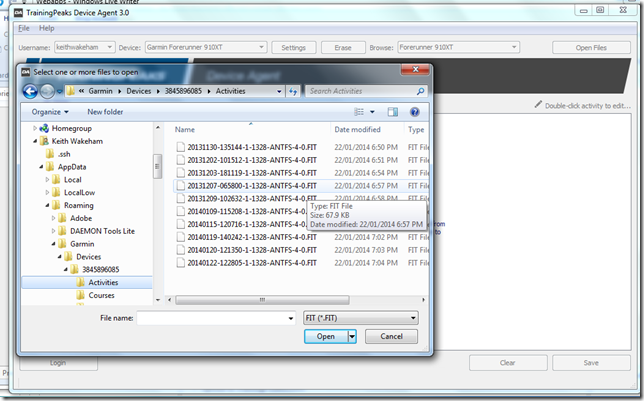Cancel the file open dialog

click(x=391, y=336)
